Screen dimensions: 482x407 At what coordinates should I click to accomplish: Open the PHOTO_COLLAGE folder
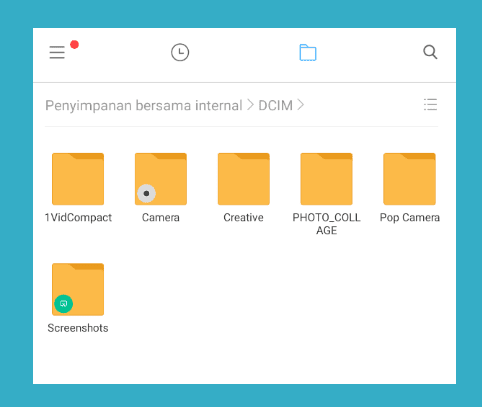click(x=326, y=179)
